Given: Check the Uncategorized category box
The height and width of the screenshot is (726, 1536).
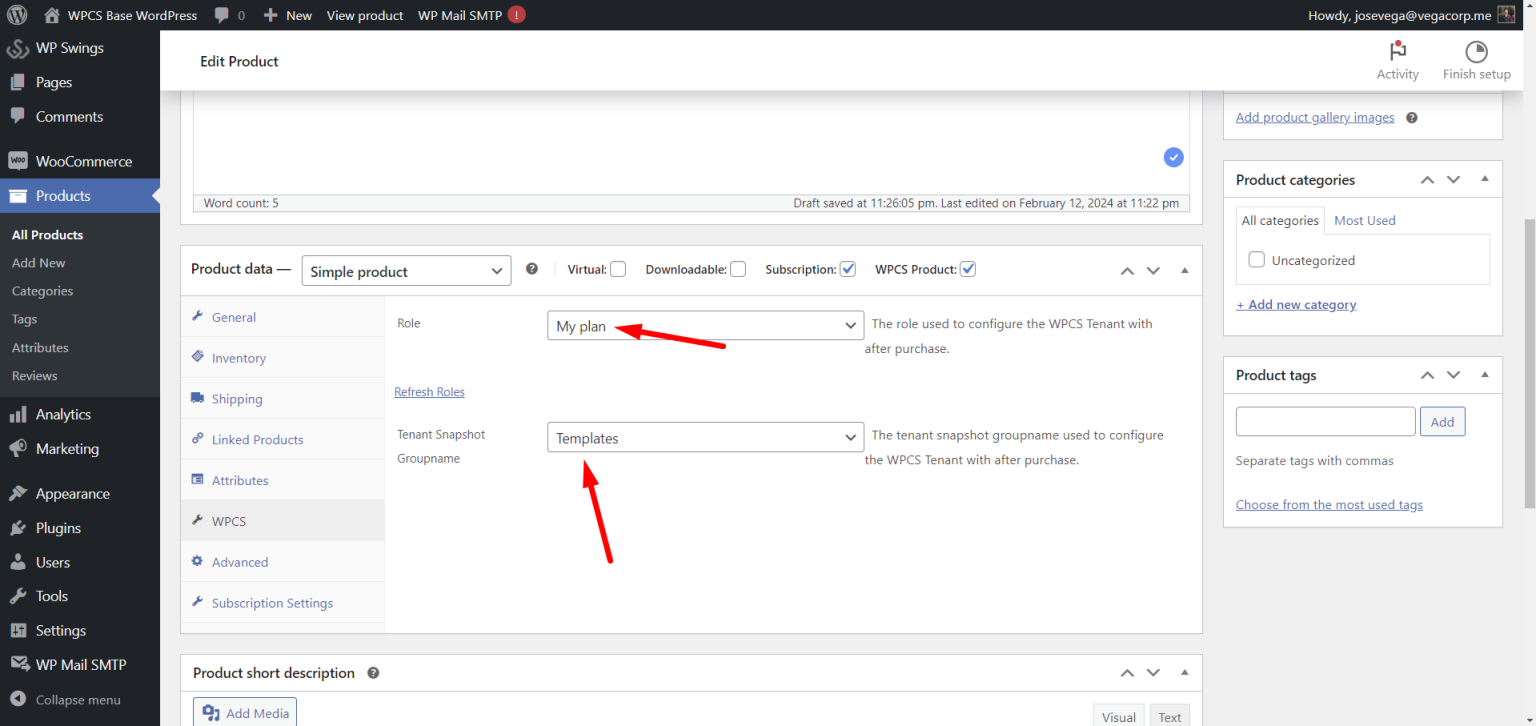Looking at the screenshot, I should 1256,259.
